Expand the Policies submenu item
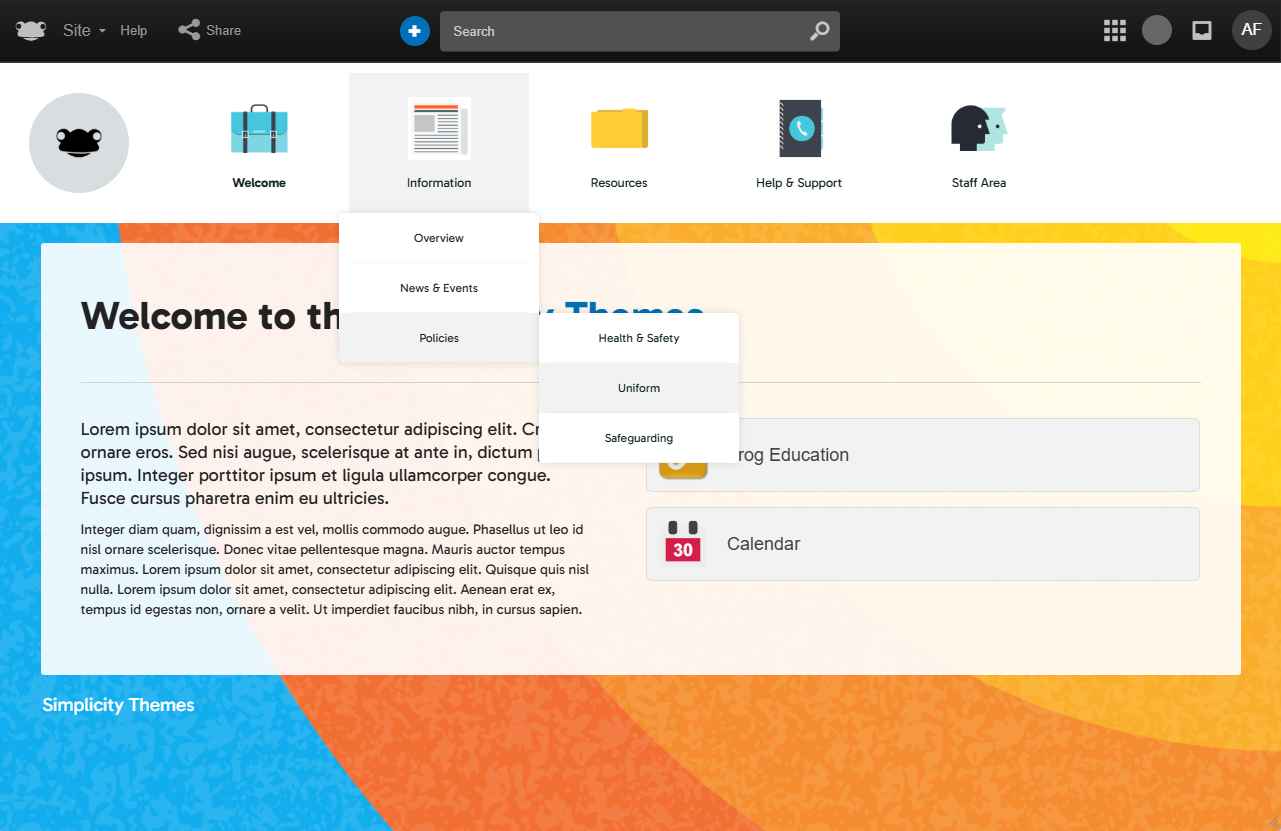1281x831 pixels. [x=439, y=338]
